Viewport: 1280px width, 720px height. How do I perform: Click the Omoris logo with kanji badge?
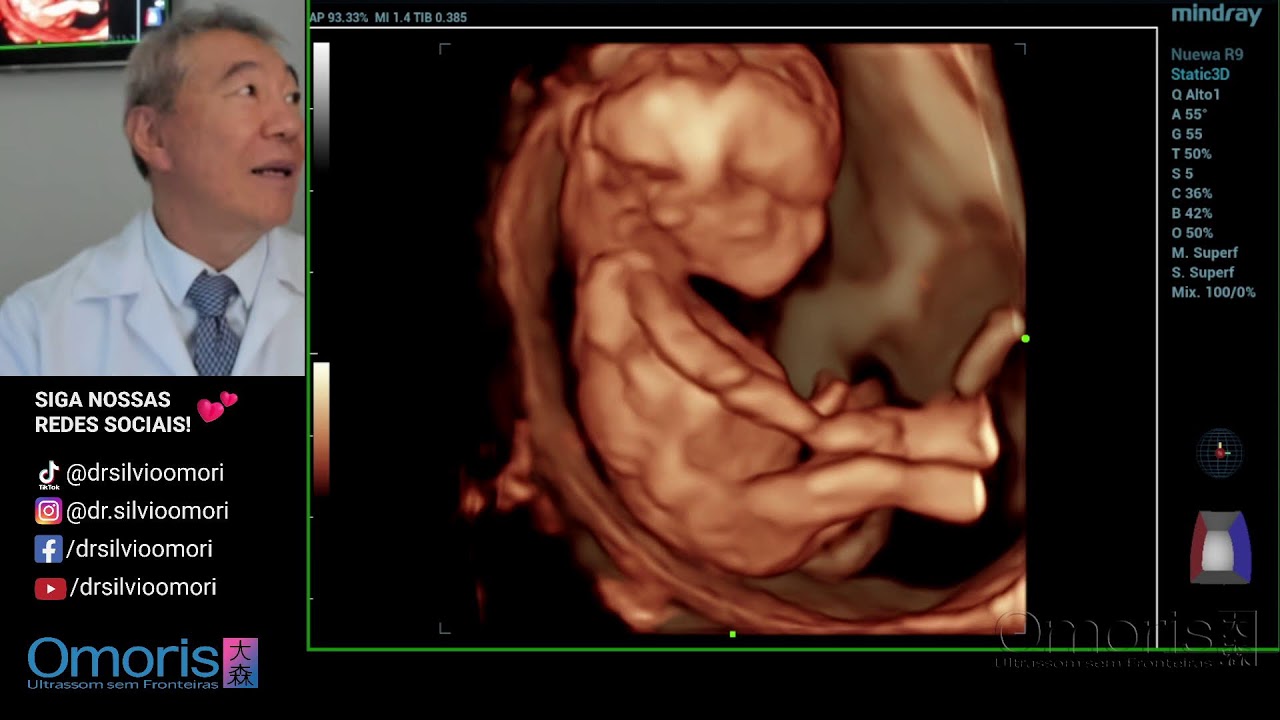click(x=143, y=662)
